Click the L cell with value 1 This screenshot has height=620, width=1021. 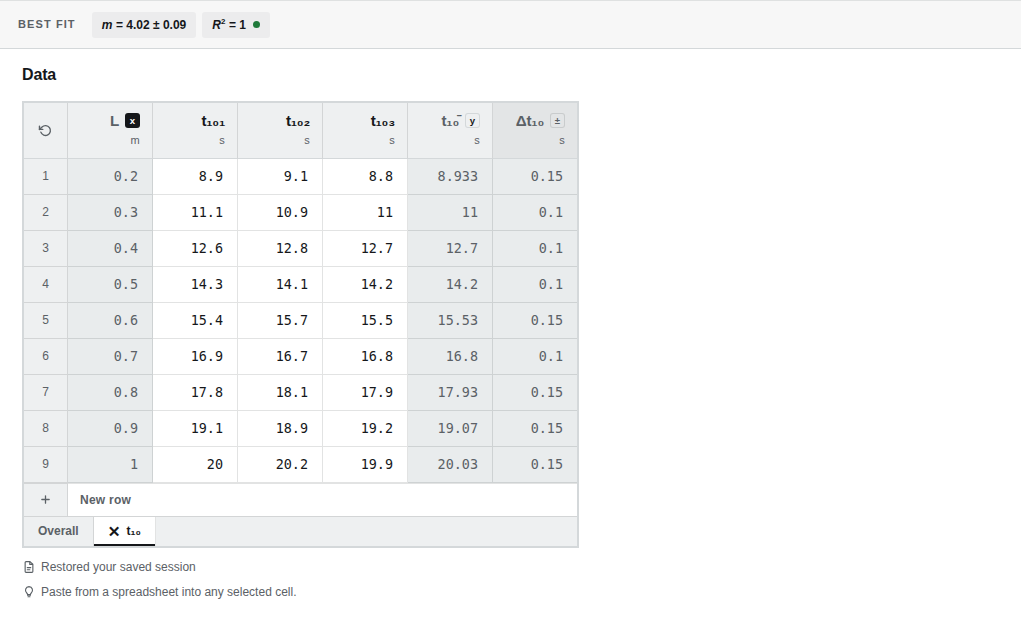110,464
